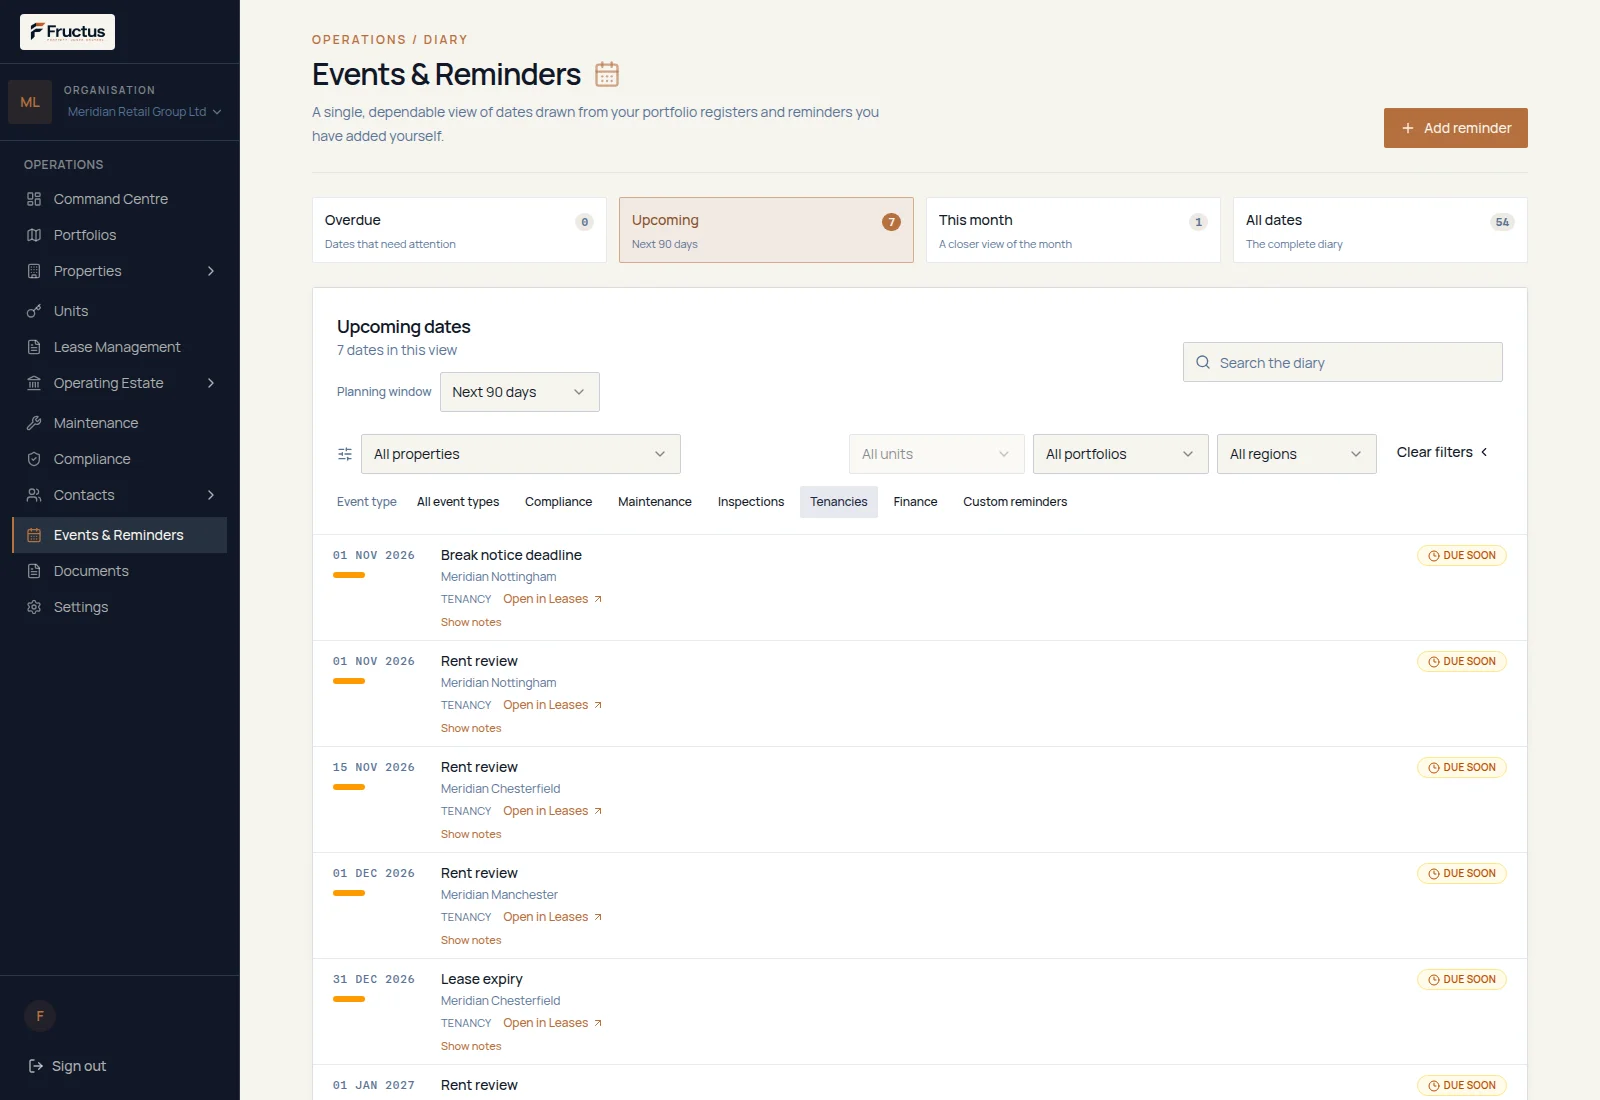
Task: Go to Lease Management
Action: [117, 347]
